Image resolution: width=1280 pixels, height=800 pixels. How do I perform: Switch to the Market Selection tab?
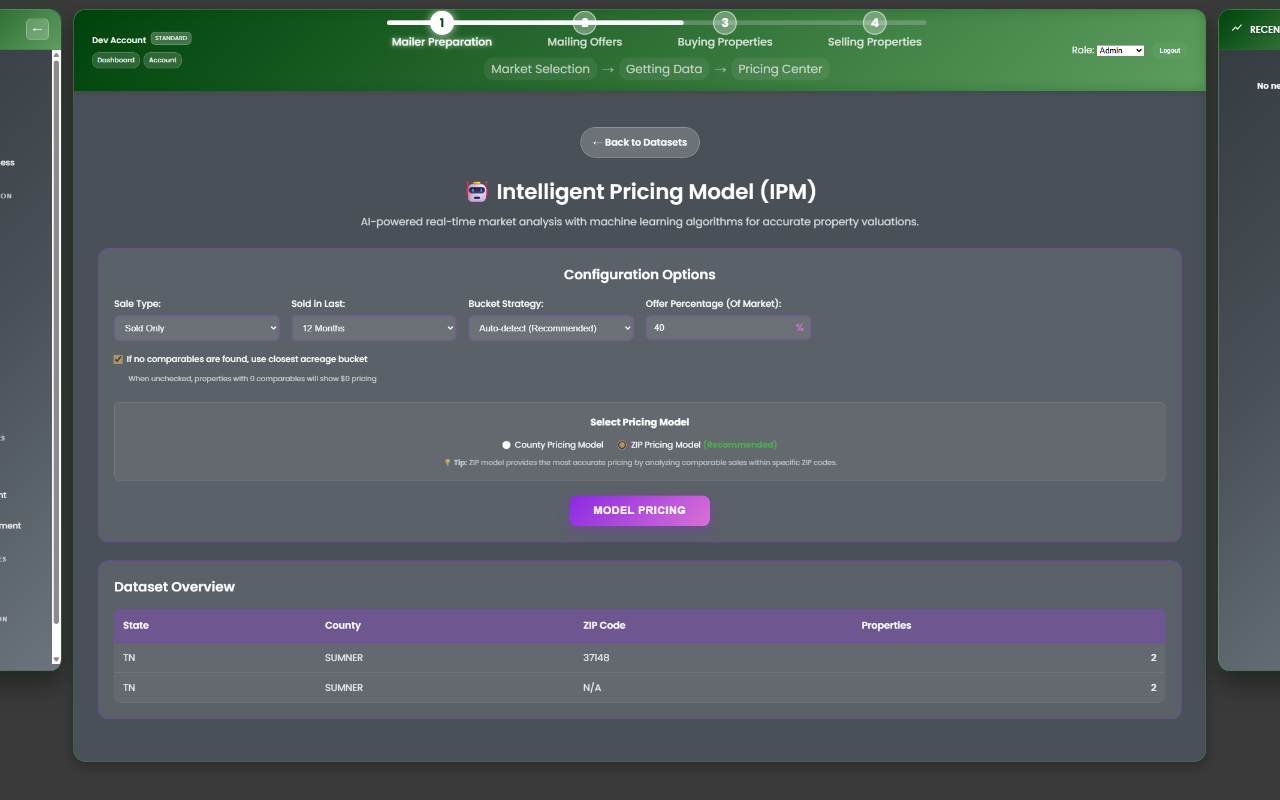[x=540, y=68]
